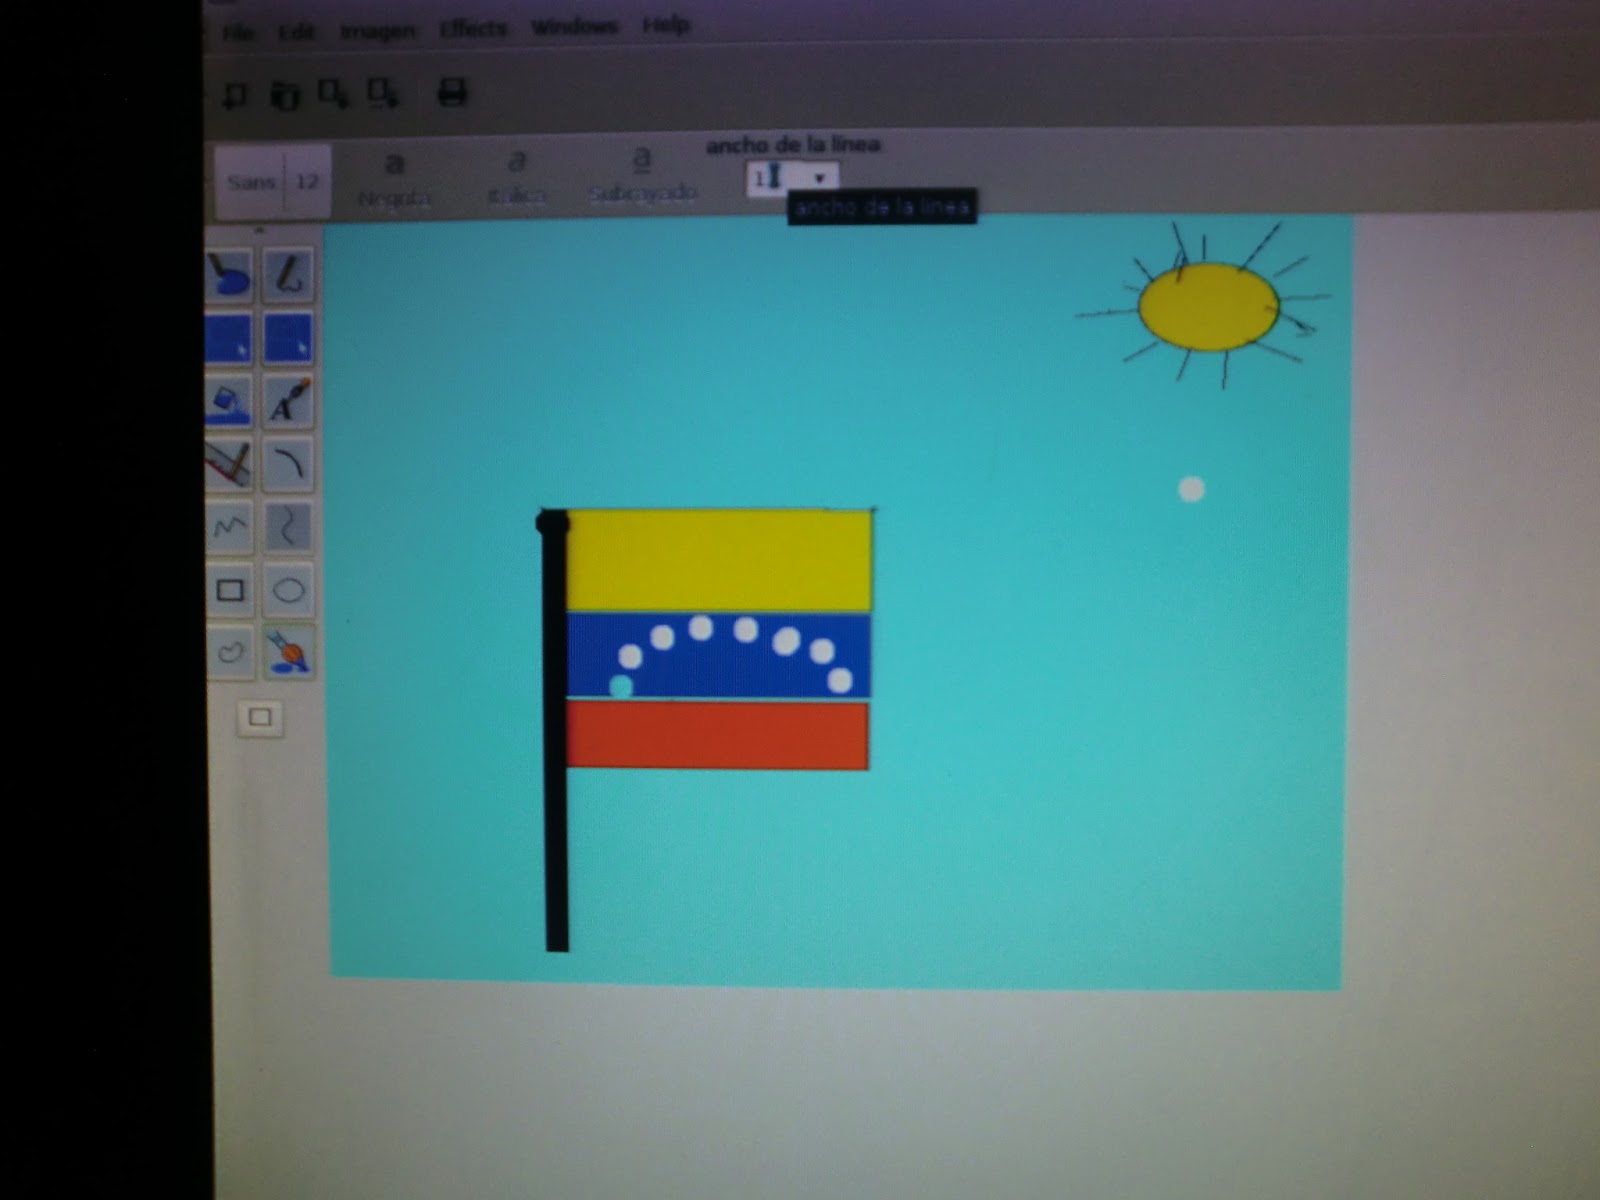Select the paintbrush tool with blue blob
The height and width of the screenshot is (1200, 1600).
[231, 275]
